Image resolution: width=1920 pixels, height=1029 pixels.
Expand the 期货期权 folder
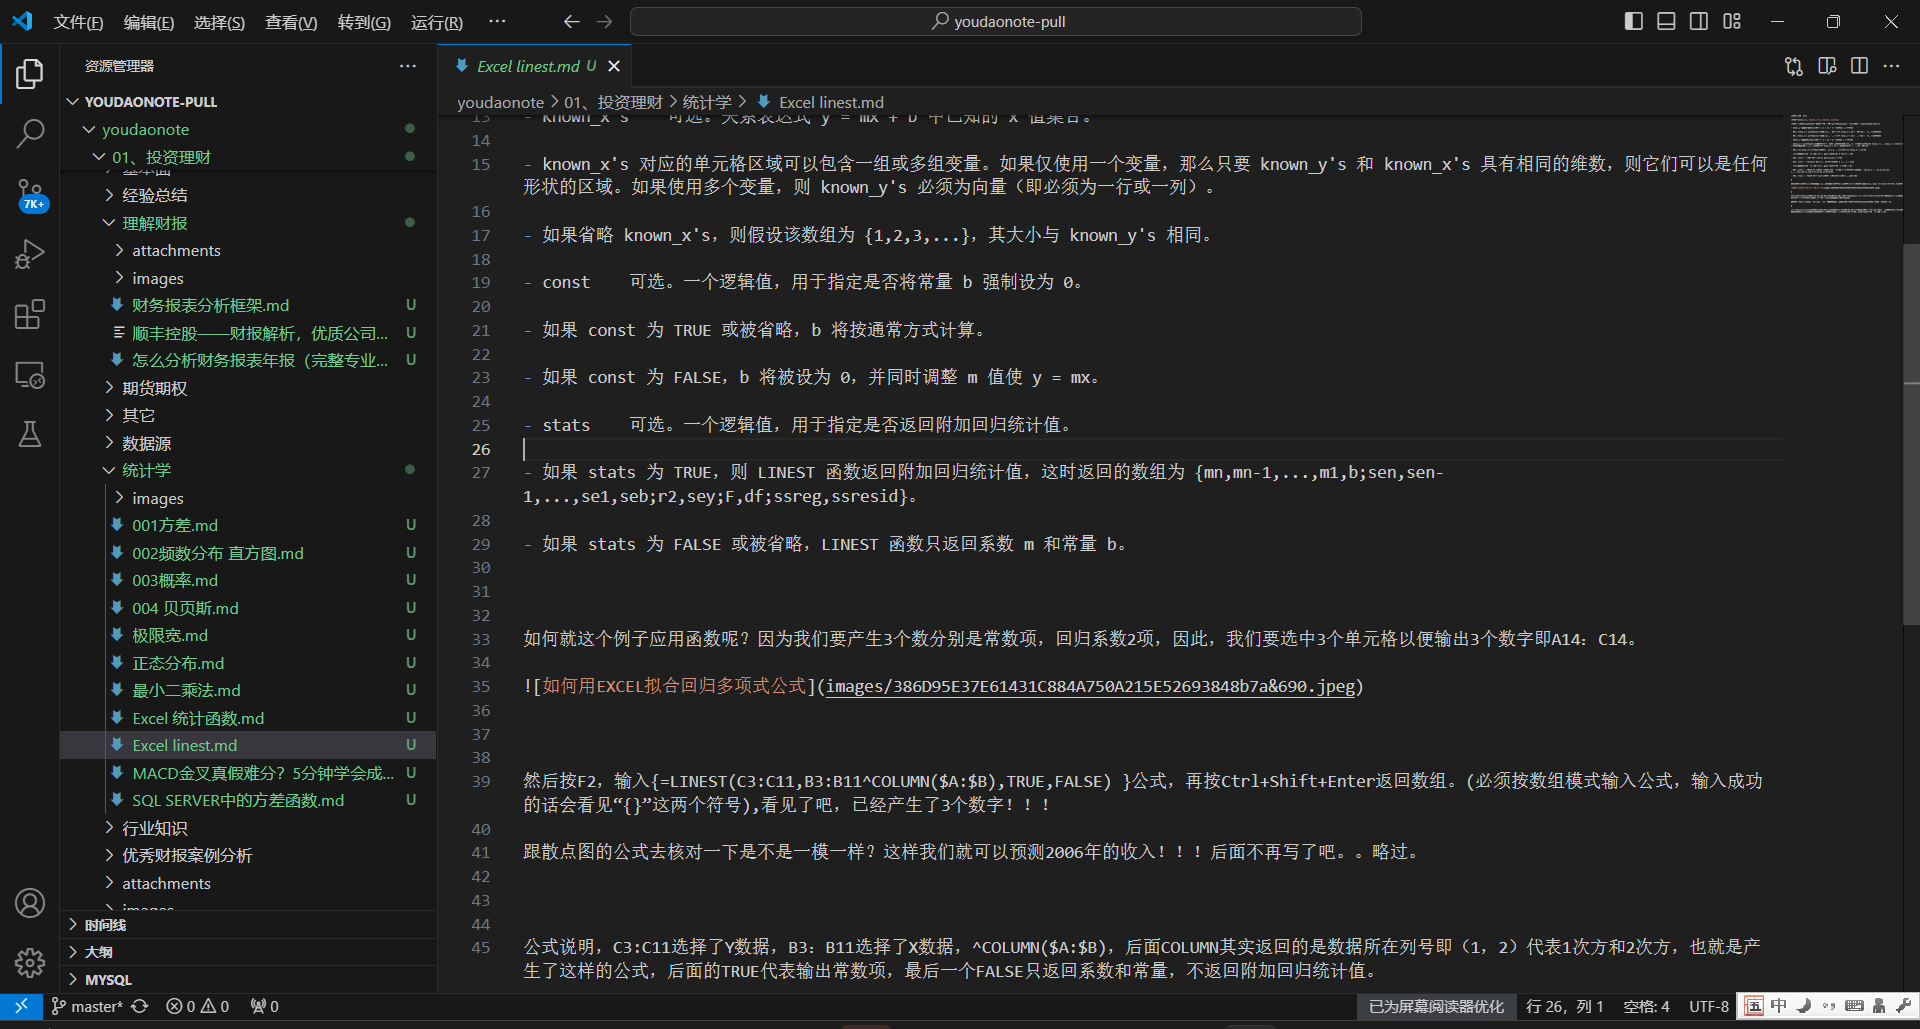(248, 388)
